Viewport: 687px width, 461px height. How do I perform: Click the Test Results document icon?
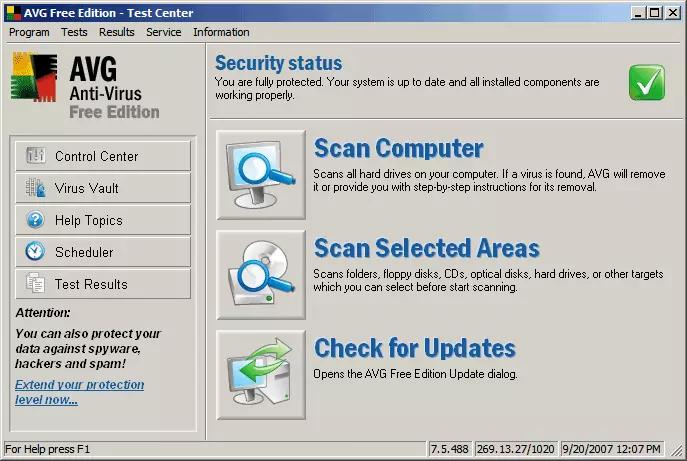[x=36, y=284]
